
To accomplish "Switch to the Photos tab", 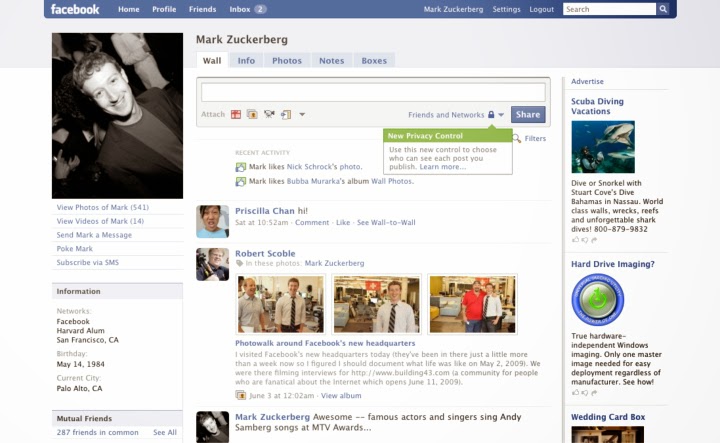I will (x=287, y=60).
